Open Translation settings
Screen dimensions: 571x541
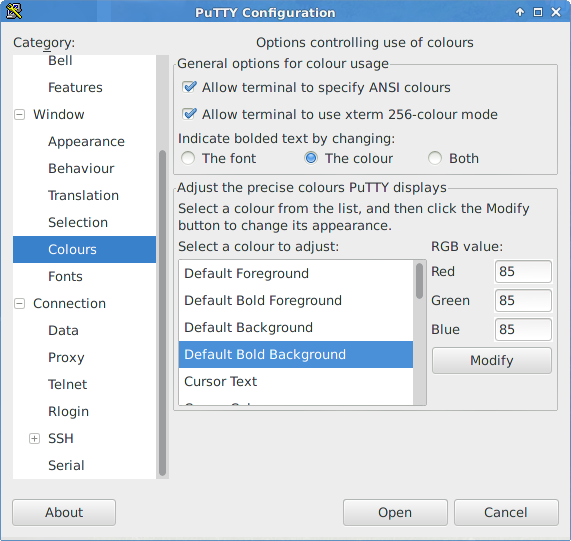[x=84, y=195]
